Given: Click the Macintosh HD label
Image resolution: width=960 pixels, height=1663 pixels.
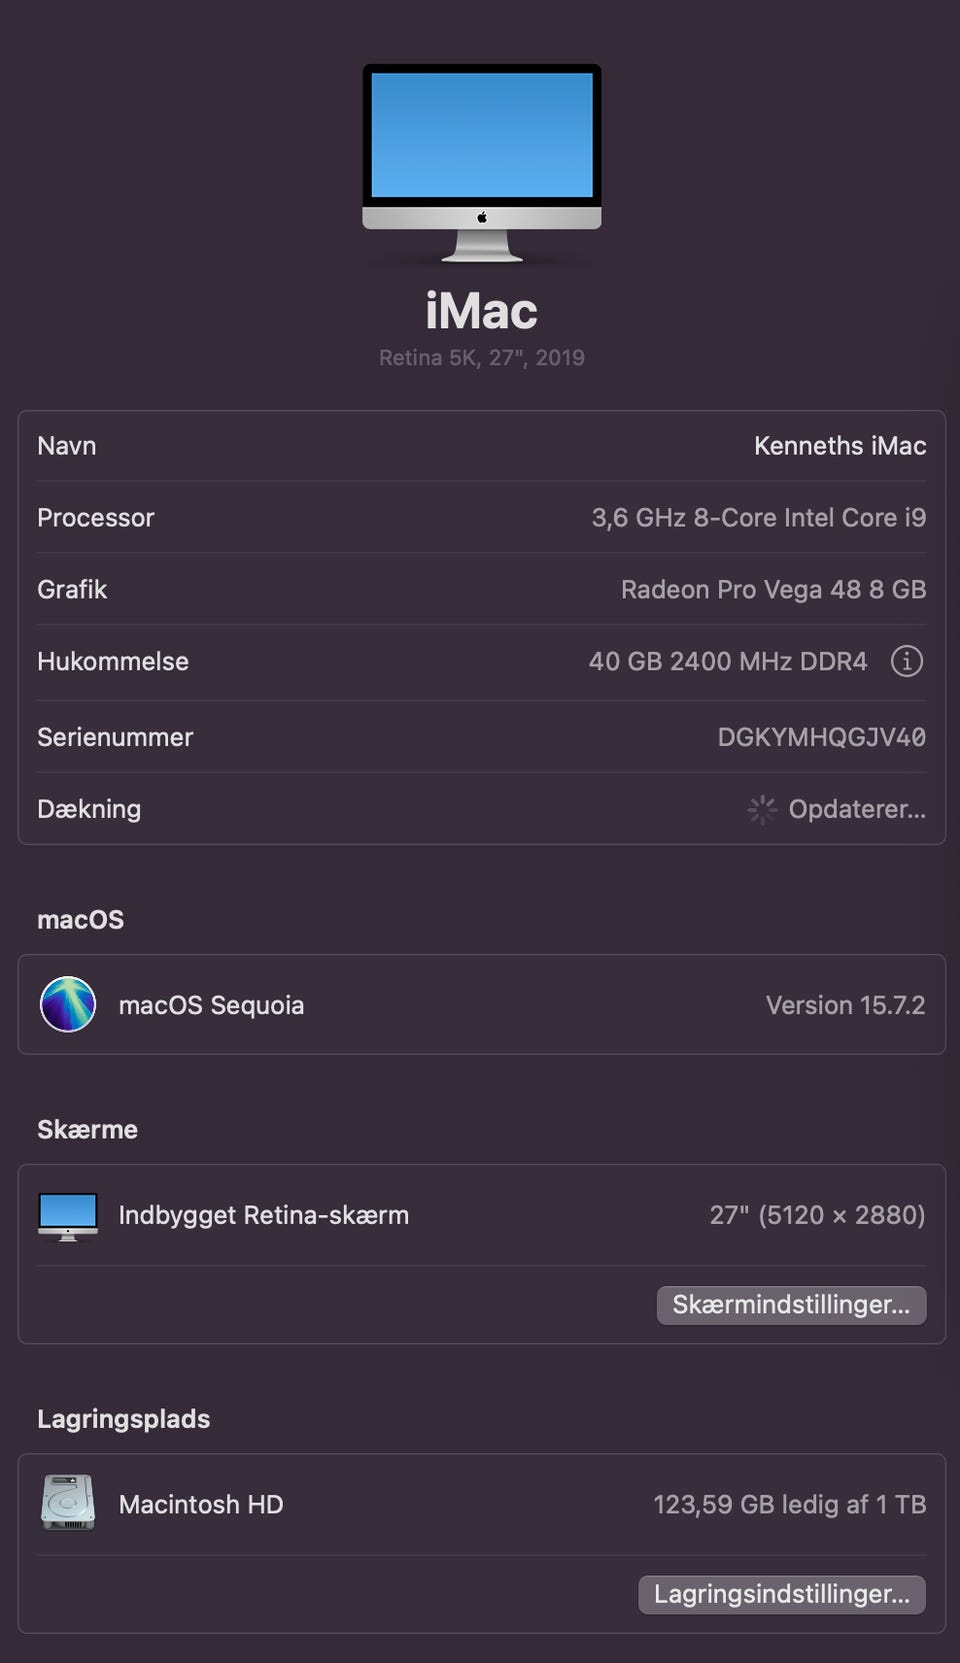Looking at the screenshot, I should [201, 1504].
